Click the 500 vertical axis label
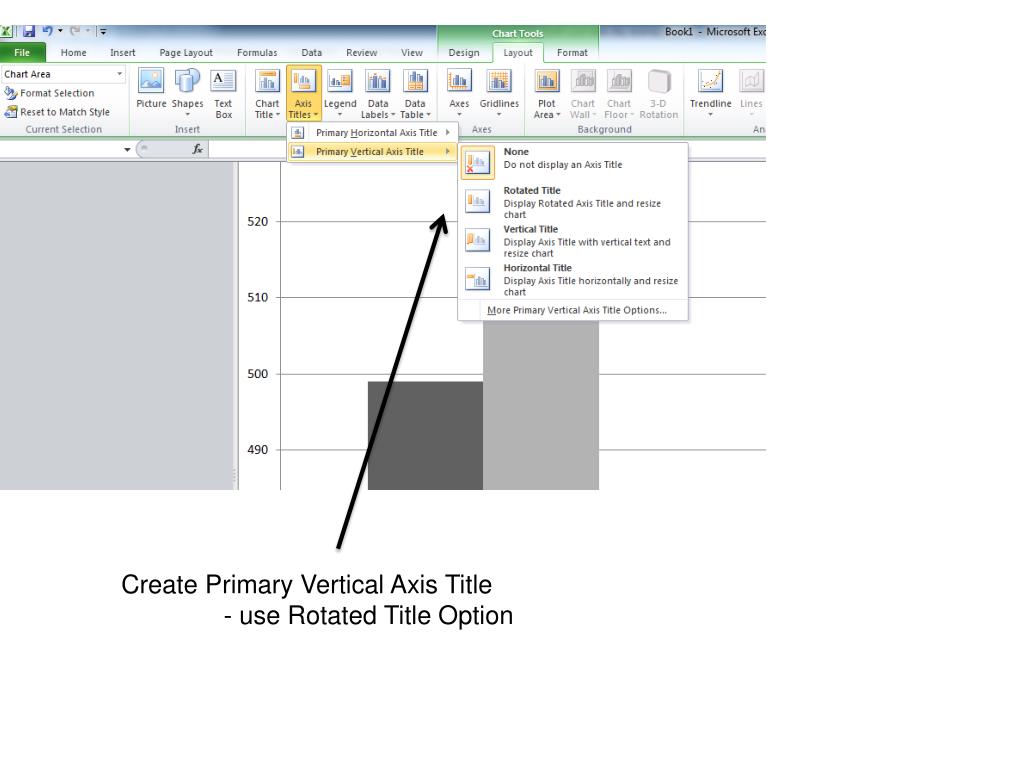 pyautogui.click(x=257, y=374)
